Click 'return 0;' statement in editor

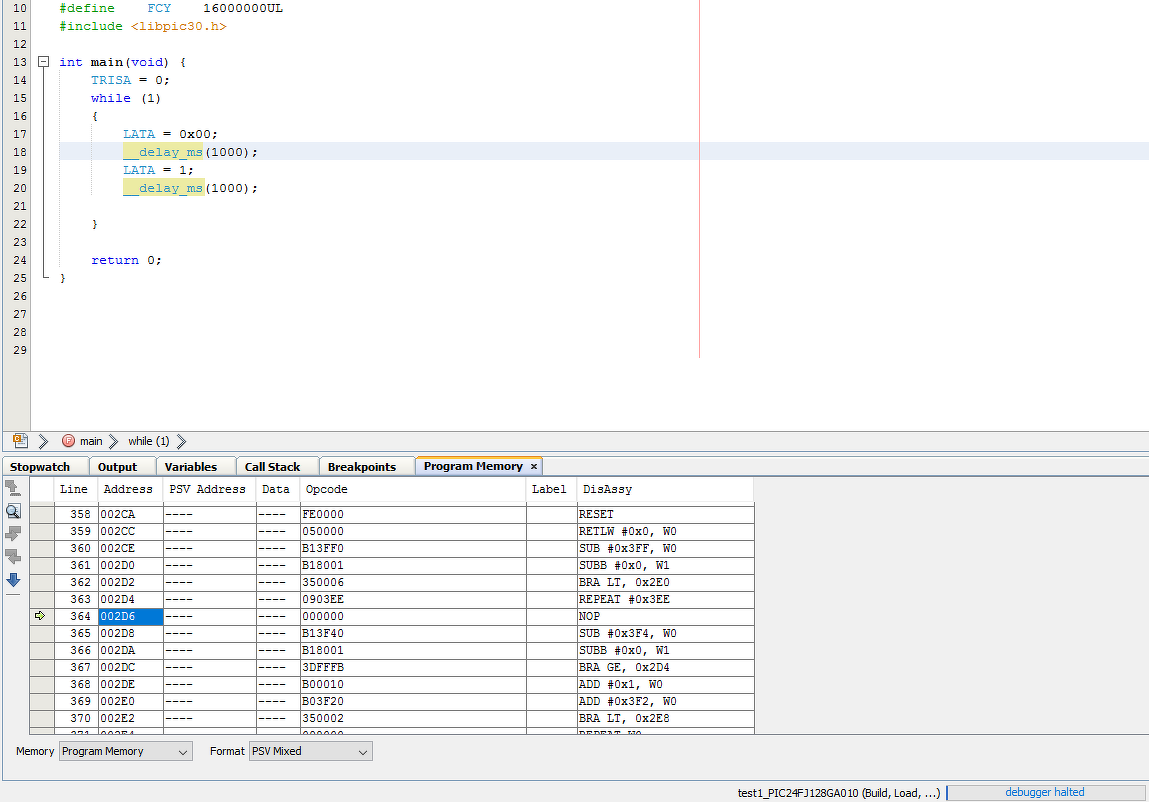(126, 260)
